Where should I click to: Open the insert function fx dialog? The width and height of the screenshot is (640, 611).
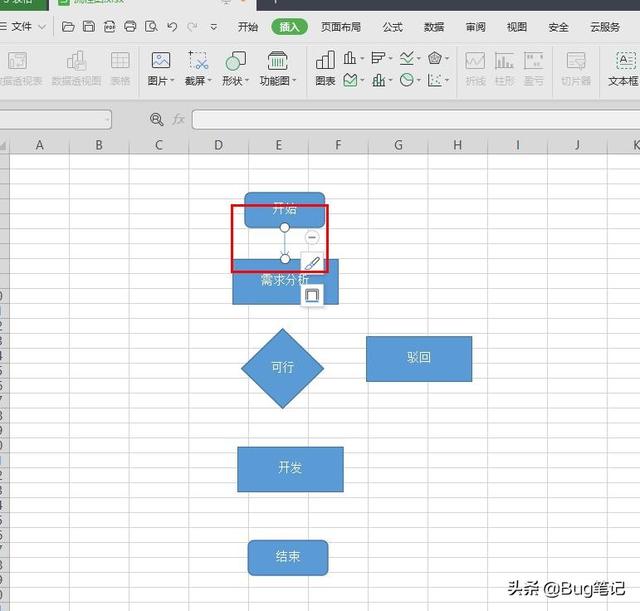pyautogui.click(x=178, y=119)
